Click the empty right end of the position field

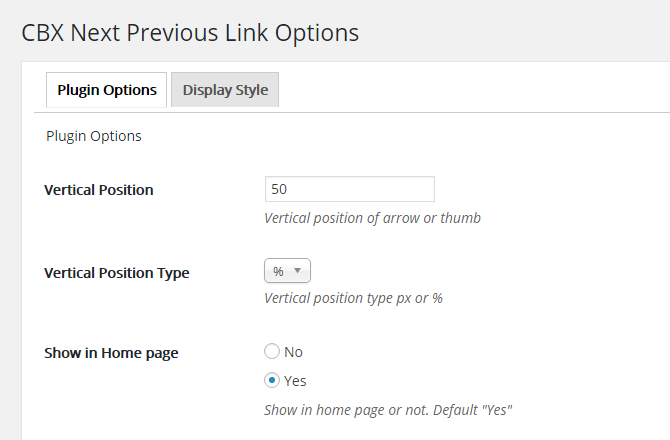coord(410,189)
